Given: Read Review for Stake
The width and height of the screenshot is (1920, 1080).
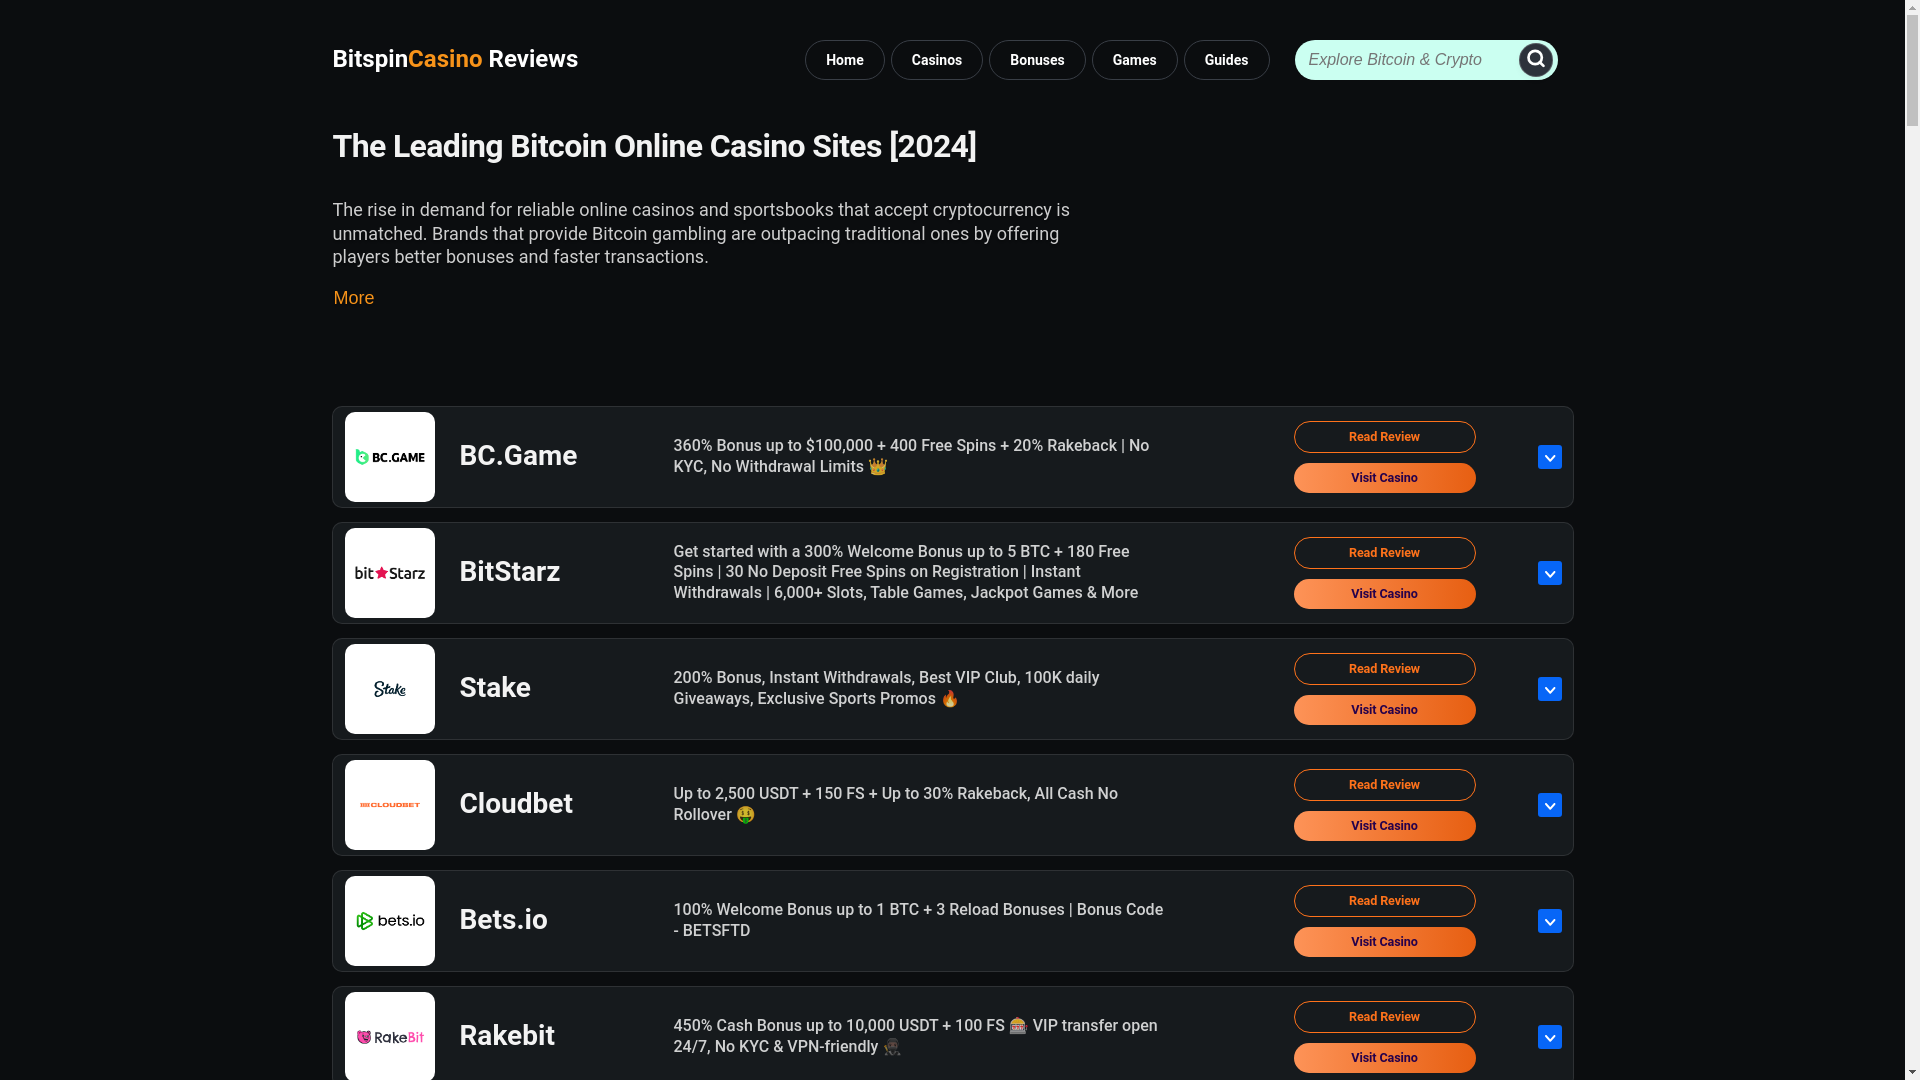Looking at the screenshot, I should coord(1385,669).
